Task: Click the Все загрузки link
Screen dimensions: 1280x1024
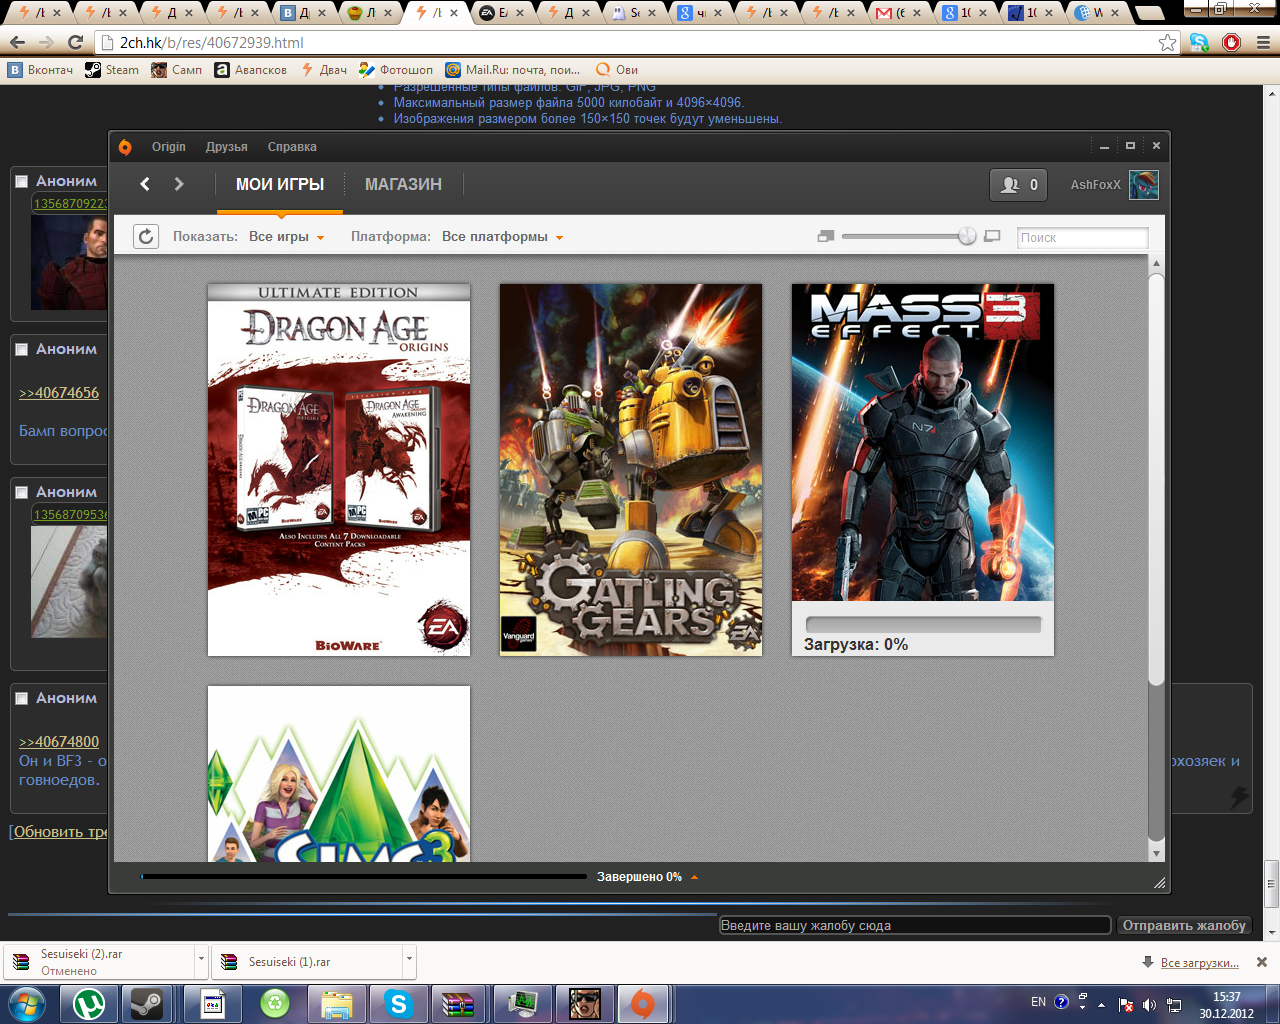Action: 1200,963
